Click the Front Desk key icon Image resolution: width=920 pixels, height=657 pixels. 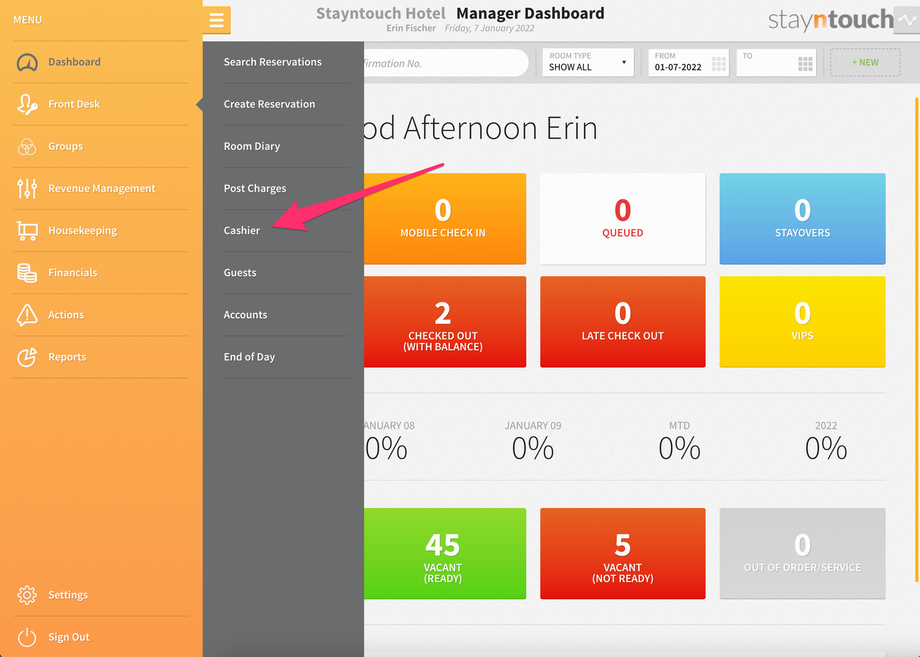point(27,104)
